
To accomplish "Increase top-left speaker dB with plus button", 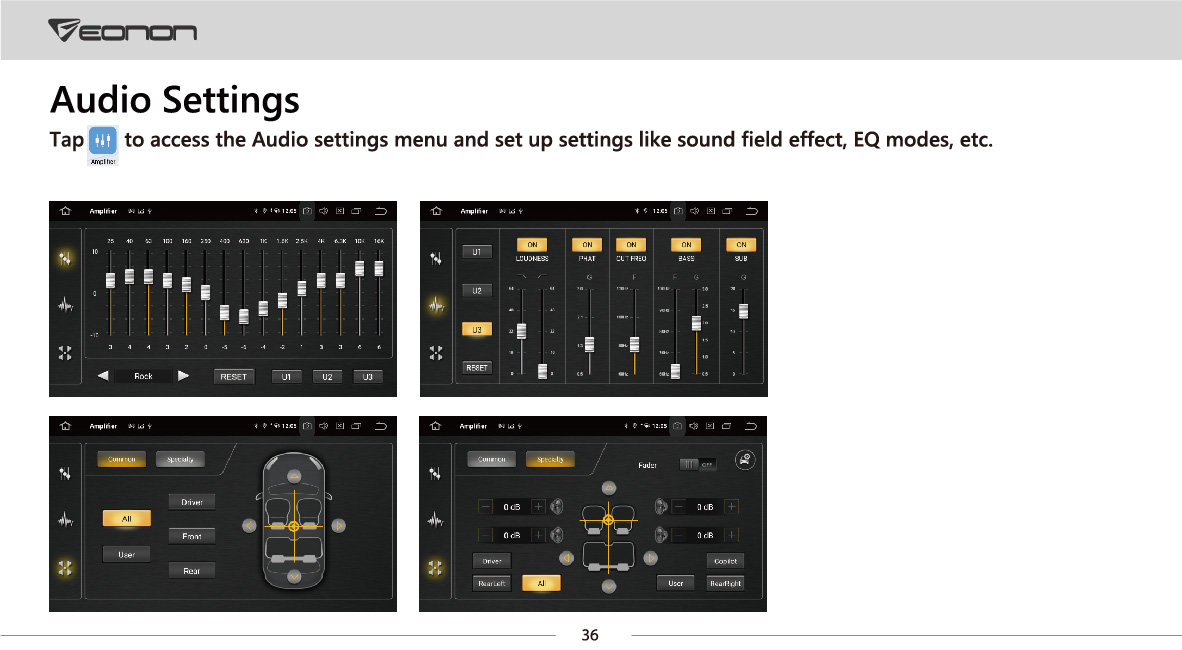I will click(x=538, y=507).
